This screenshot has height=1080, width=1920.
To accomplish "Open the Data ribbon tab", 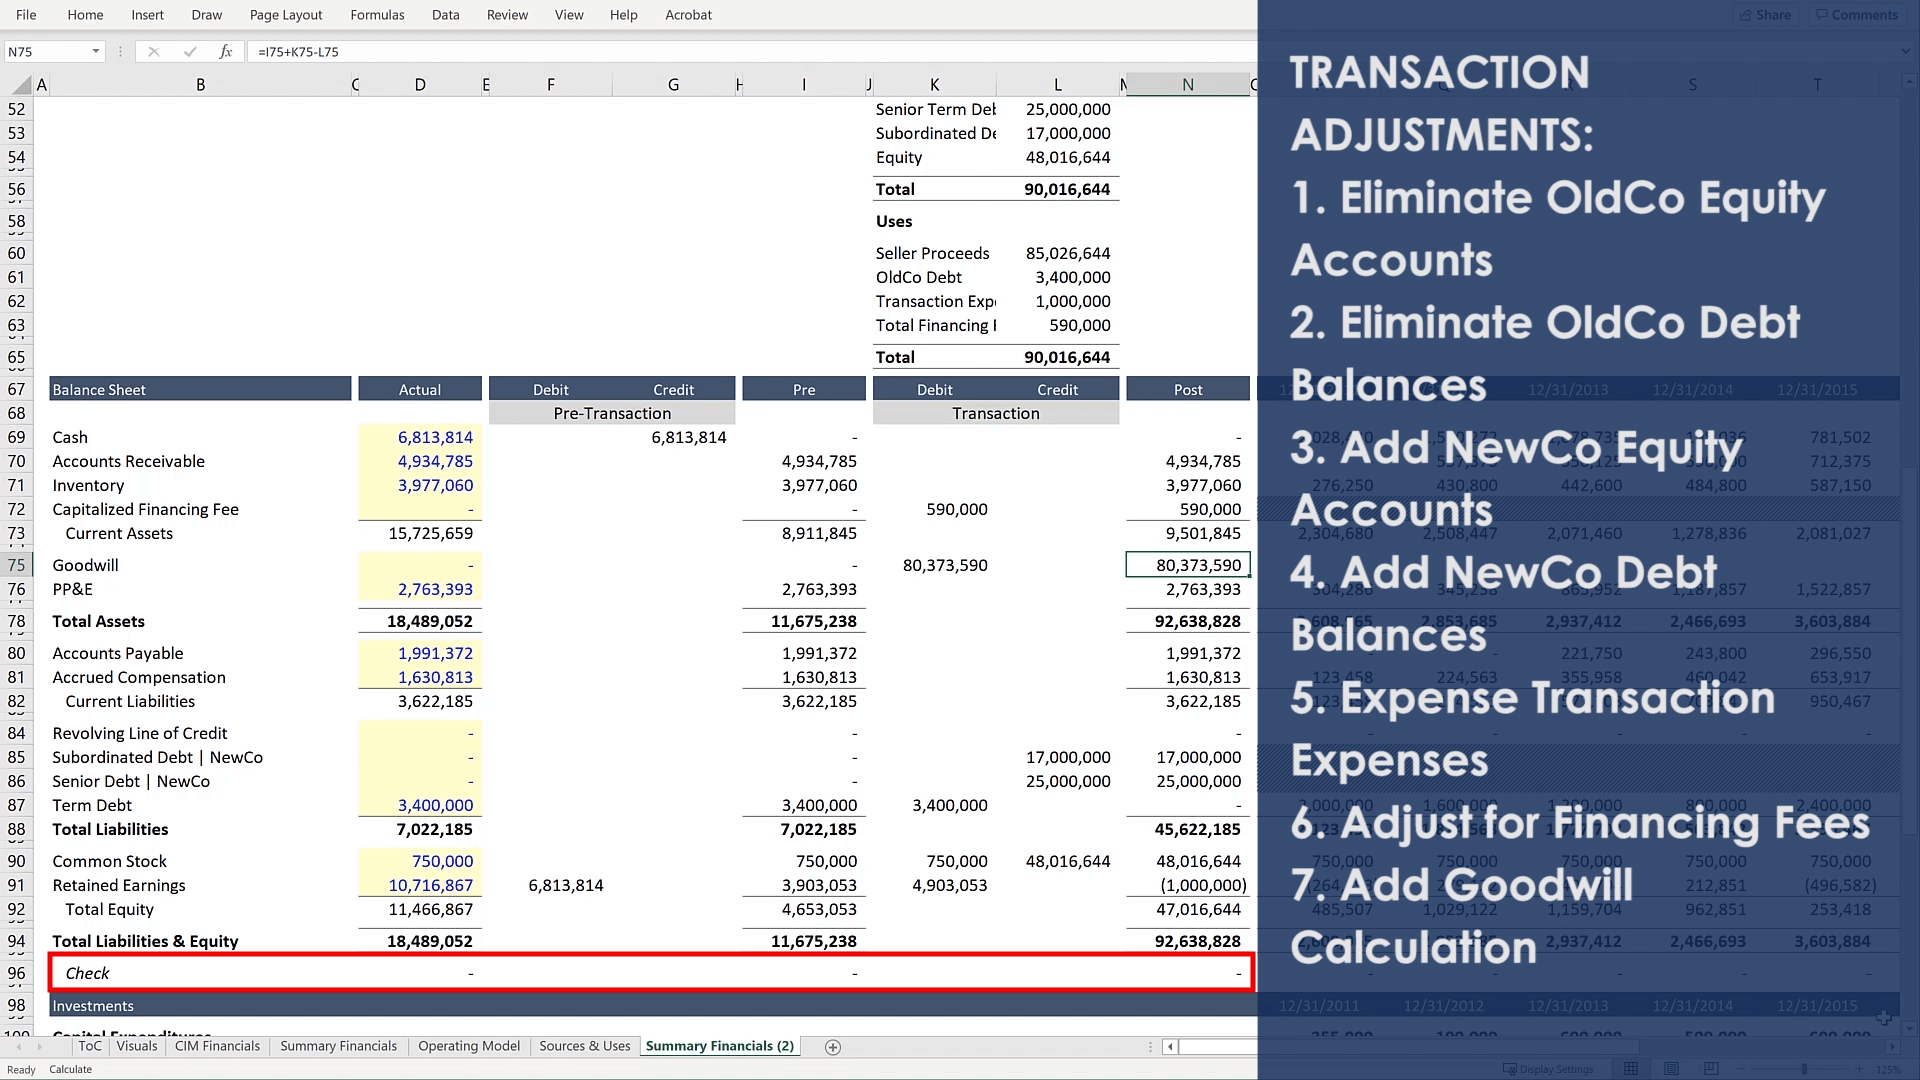I will (x=446, y=15).
